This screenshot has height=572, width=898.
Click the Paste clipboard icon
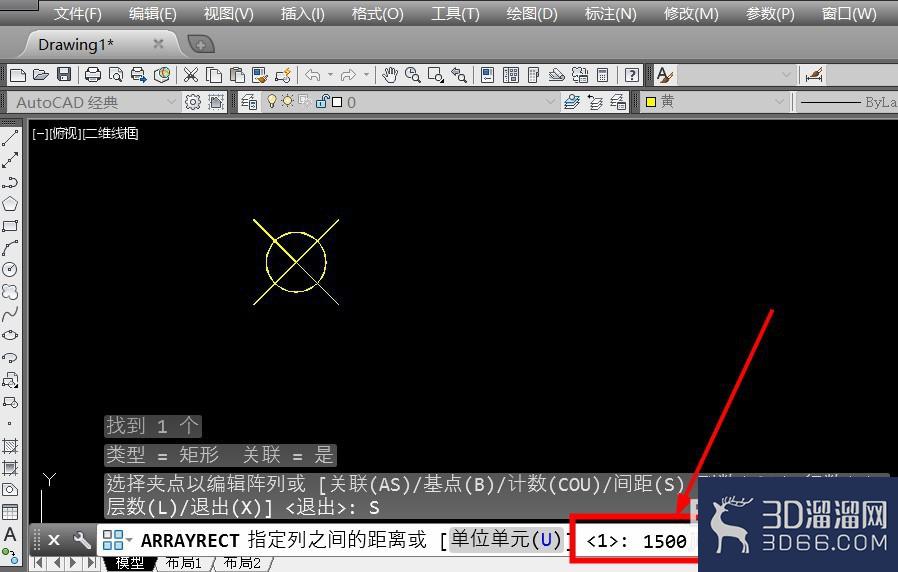pyautogui.click(x=237, y=75)
